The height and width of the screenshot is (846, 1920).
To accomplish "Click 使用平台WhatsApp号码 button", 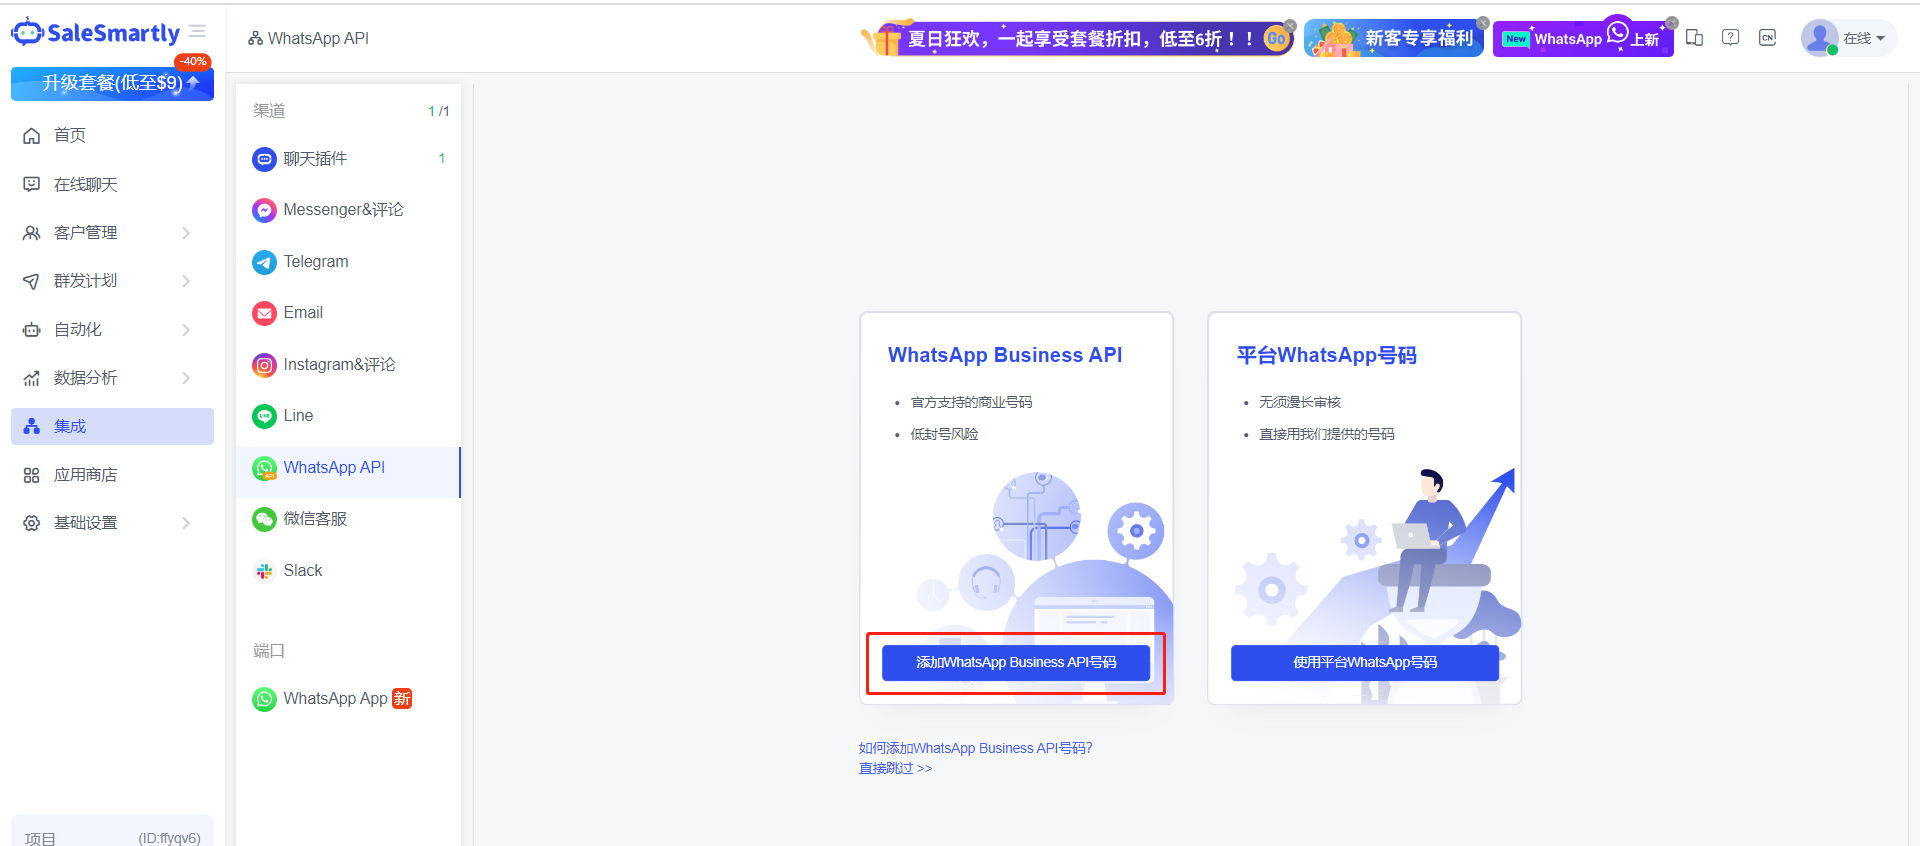I will 1365,662.
